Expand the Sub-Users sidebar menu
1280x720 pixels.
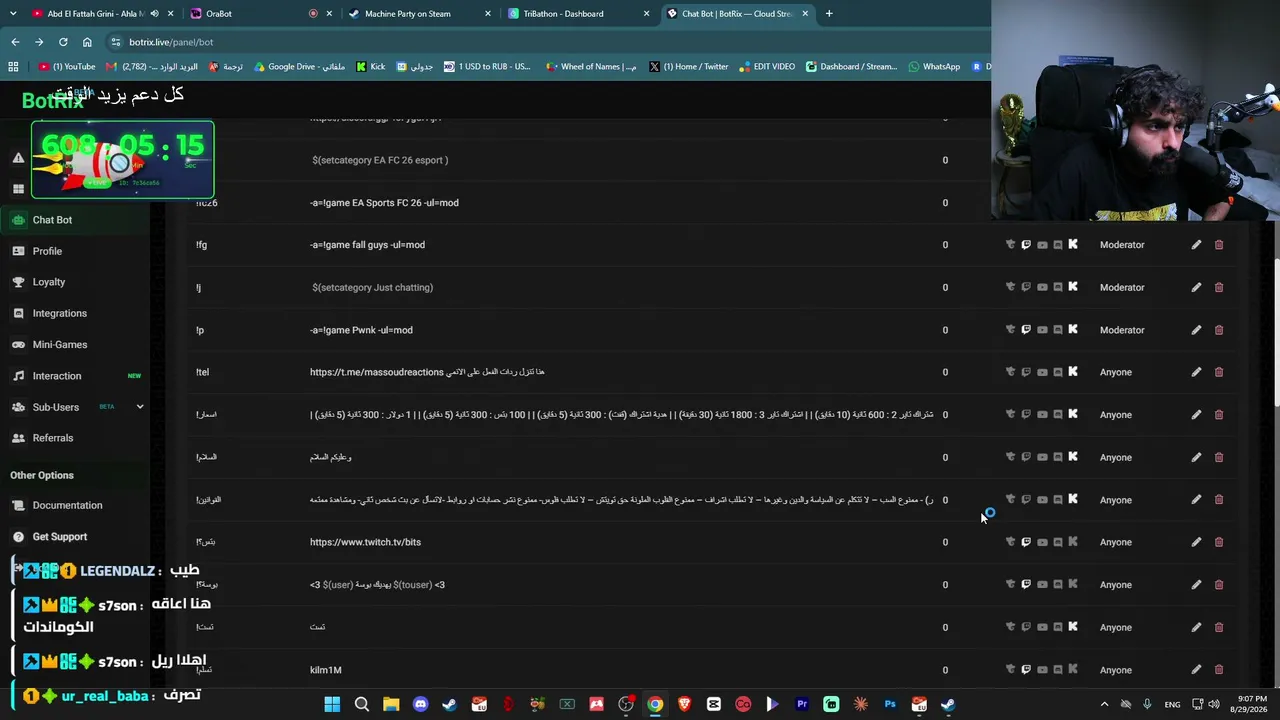[140, 407]
